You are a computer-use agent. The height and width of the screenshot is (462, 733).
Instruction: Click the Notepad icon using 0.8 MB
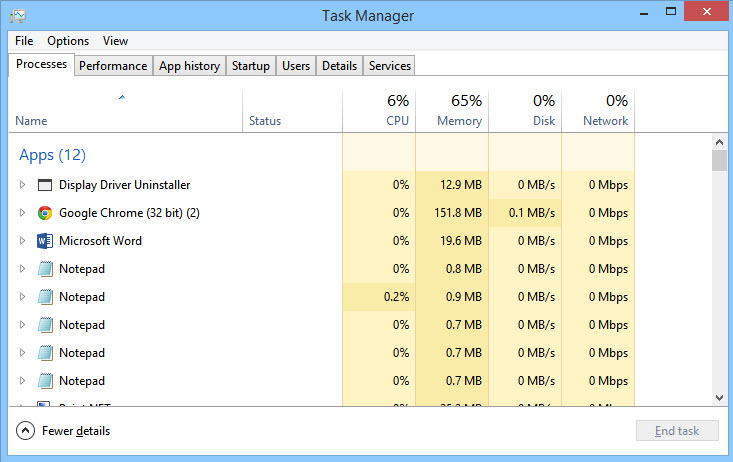[x=45, y=269]
